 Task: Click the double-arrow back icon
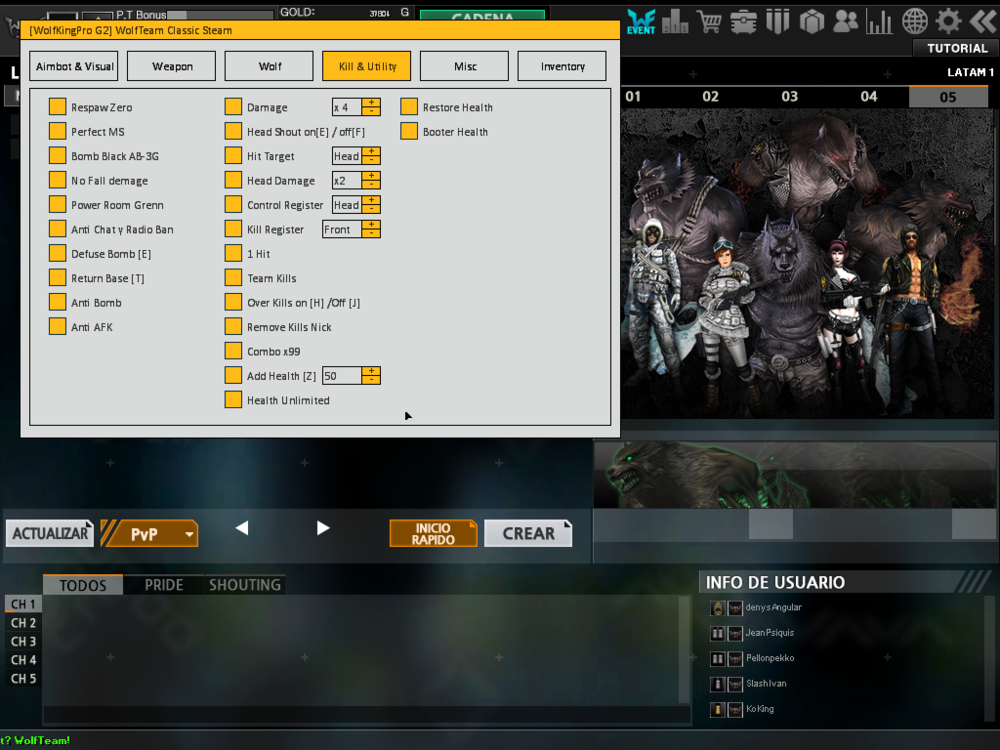click(982, 21)
